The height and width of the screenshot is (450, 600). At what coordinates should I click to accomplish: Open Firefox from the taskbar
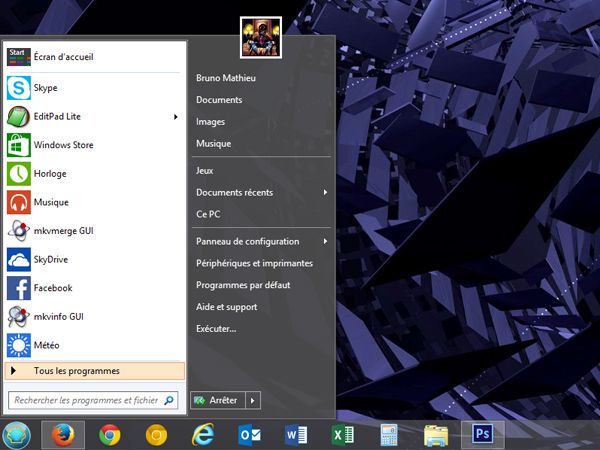coord(63,435)
